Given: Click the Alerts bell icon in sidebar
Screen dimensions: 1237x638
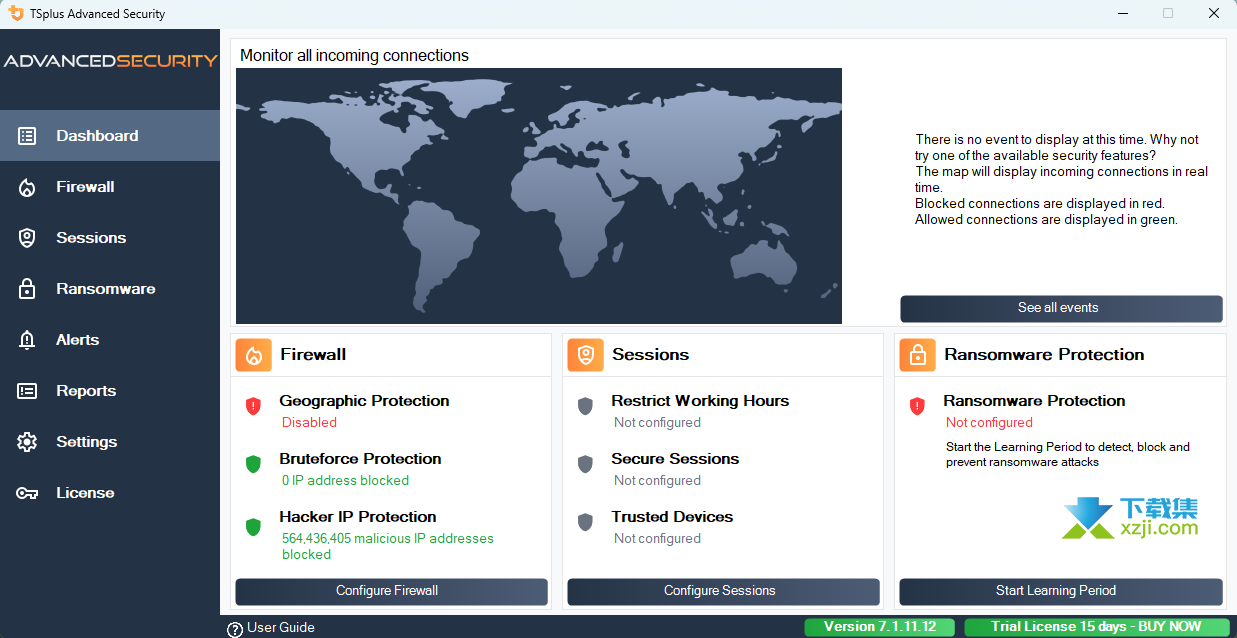Looking at the screenshot, I should pyautogui.click(x=27, y=340).
